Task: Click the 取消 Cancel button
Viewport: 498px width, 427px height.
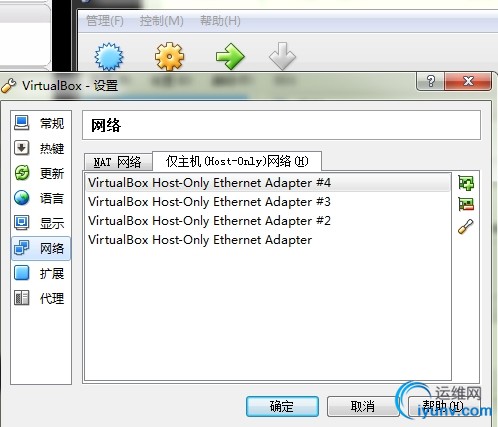Action: (x=363, y=406)
